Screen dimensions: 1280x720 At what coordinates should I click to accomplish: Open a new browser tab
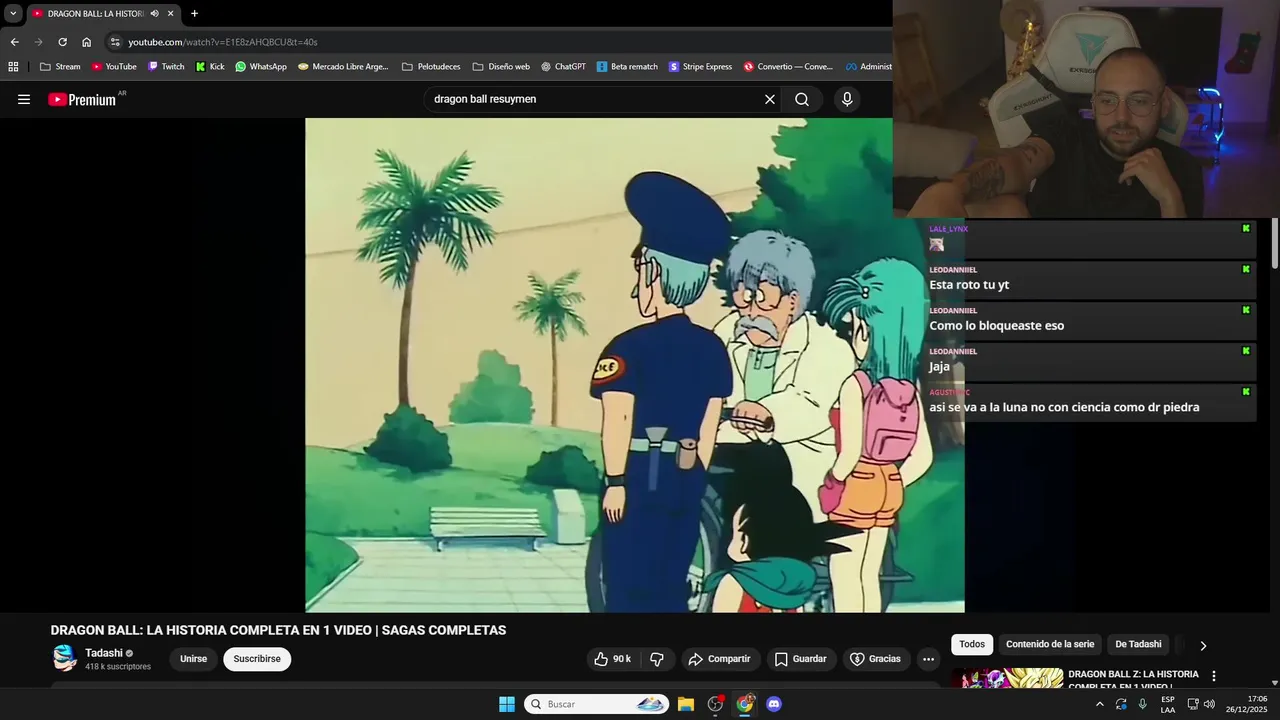click(194, 14)
